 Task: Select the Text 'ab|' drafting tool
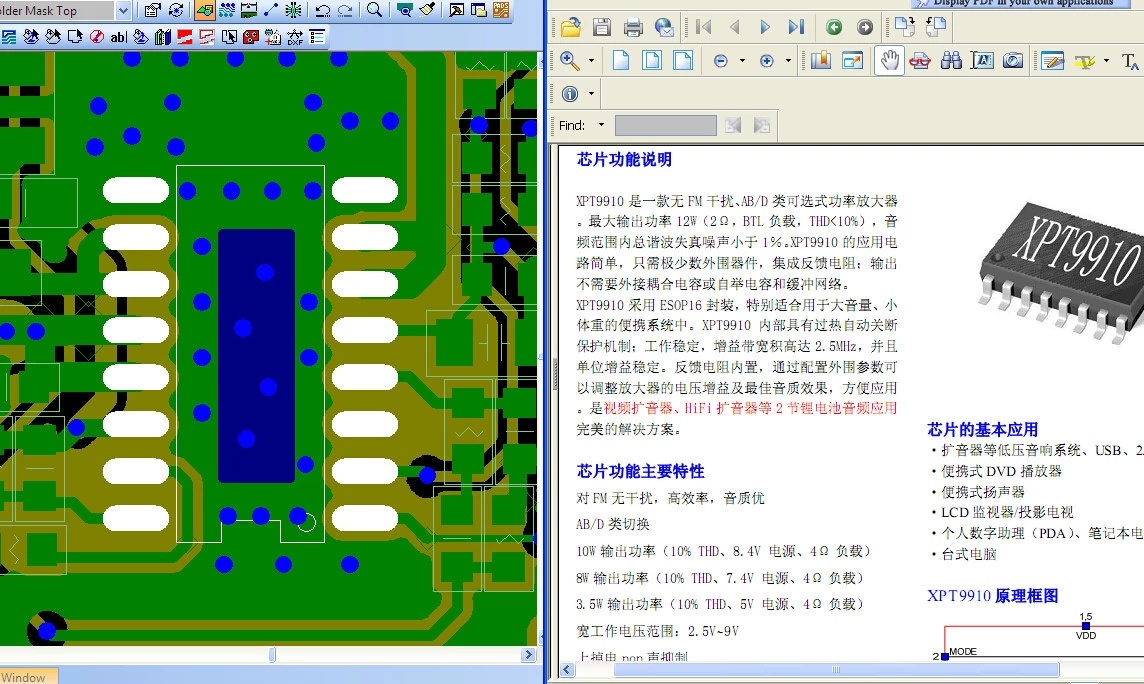118,36
